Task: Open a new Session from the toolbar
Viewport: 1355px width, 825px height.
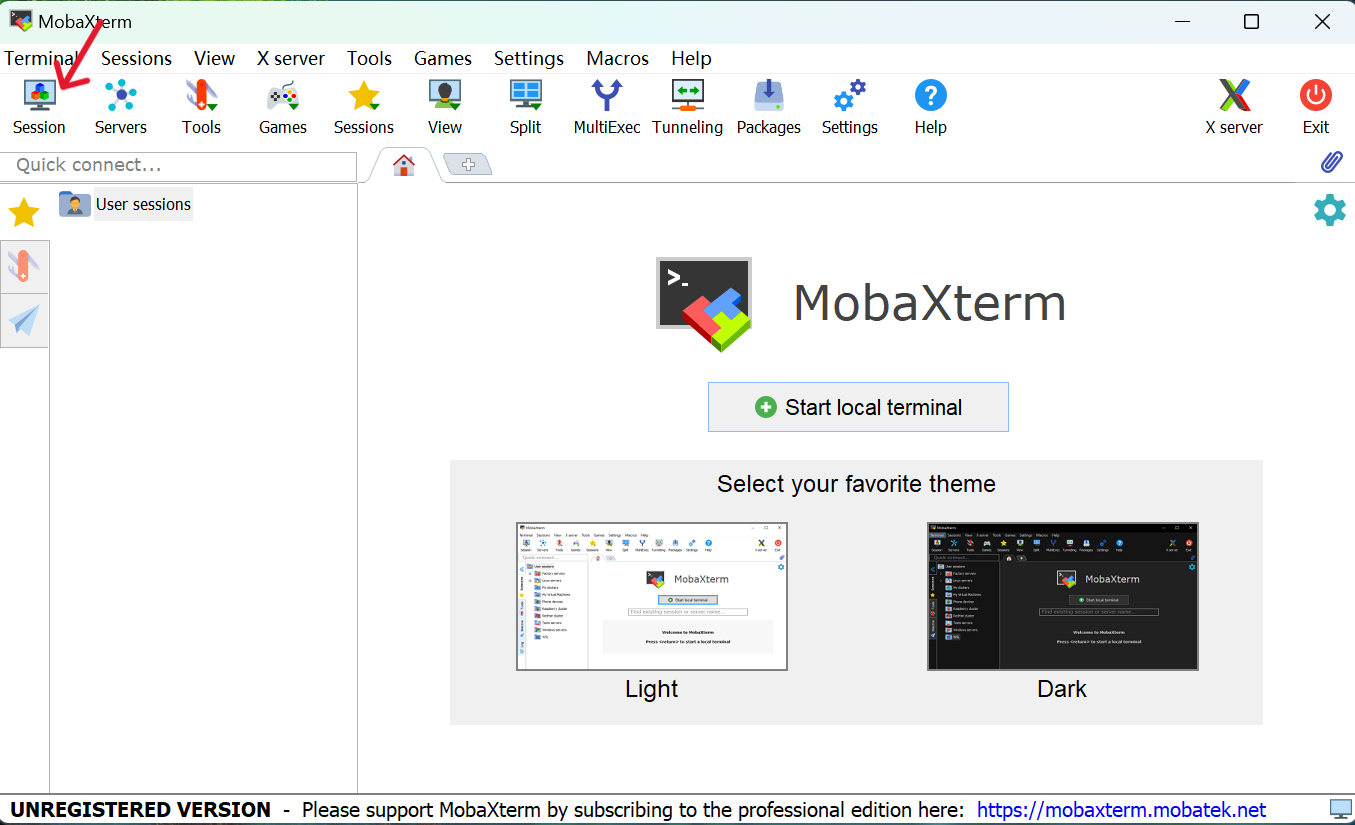Action: point(39,108)
